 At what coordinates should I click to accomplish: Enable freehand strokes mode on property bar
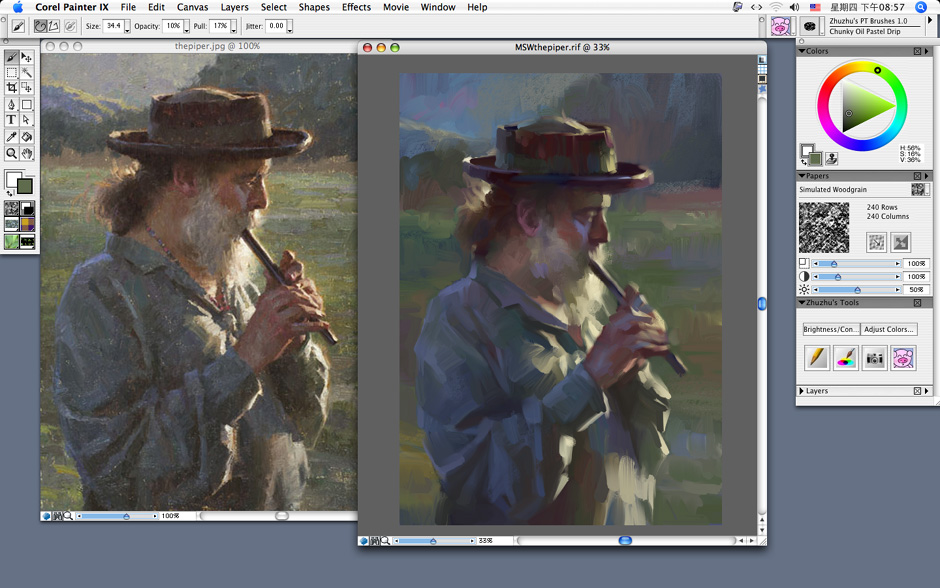40,26
